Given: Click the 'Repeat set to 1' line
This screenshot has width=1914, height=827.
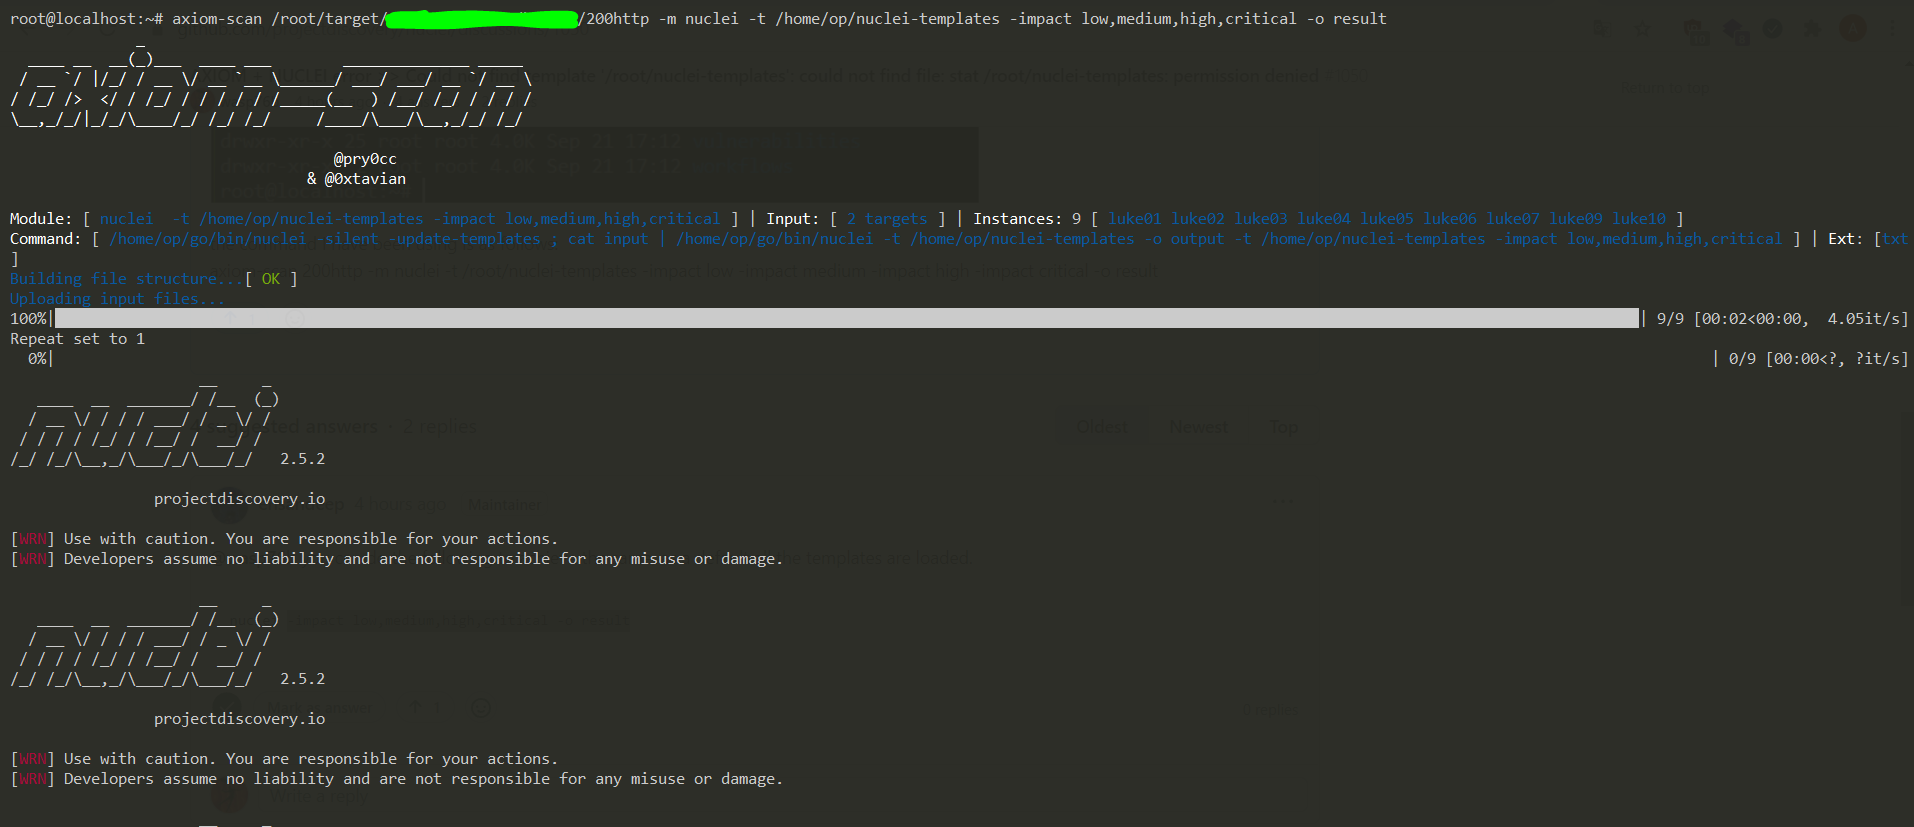Looking at the screenshot, I should pyautogui.click(x=78, y=339).
